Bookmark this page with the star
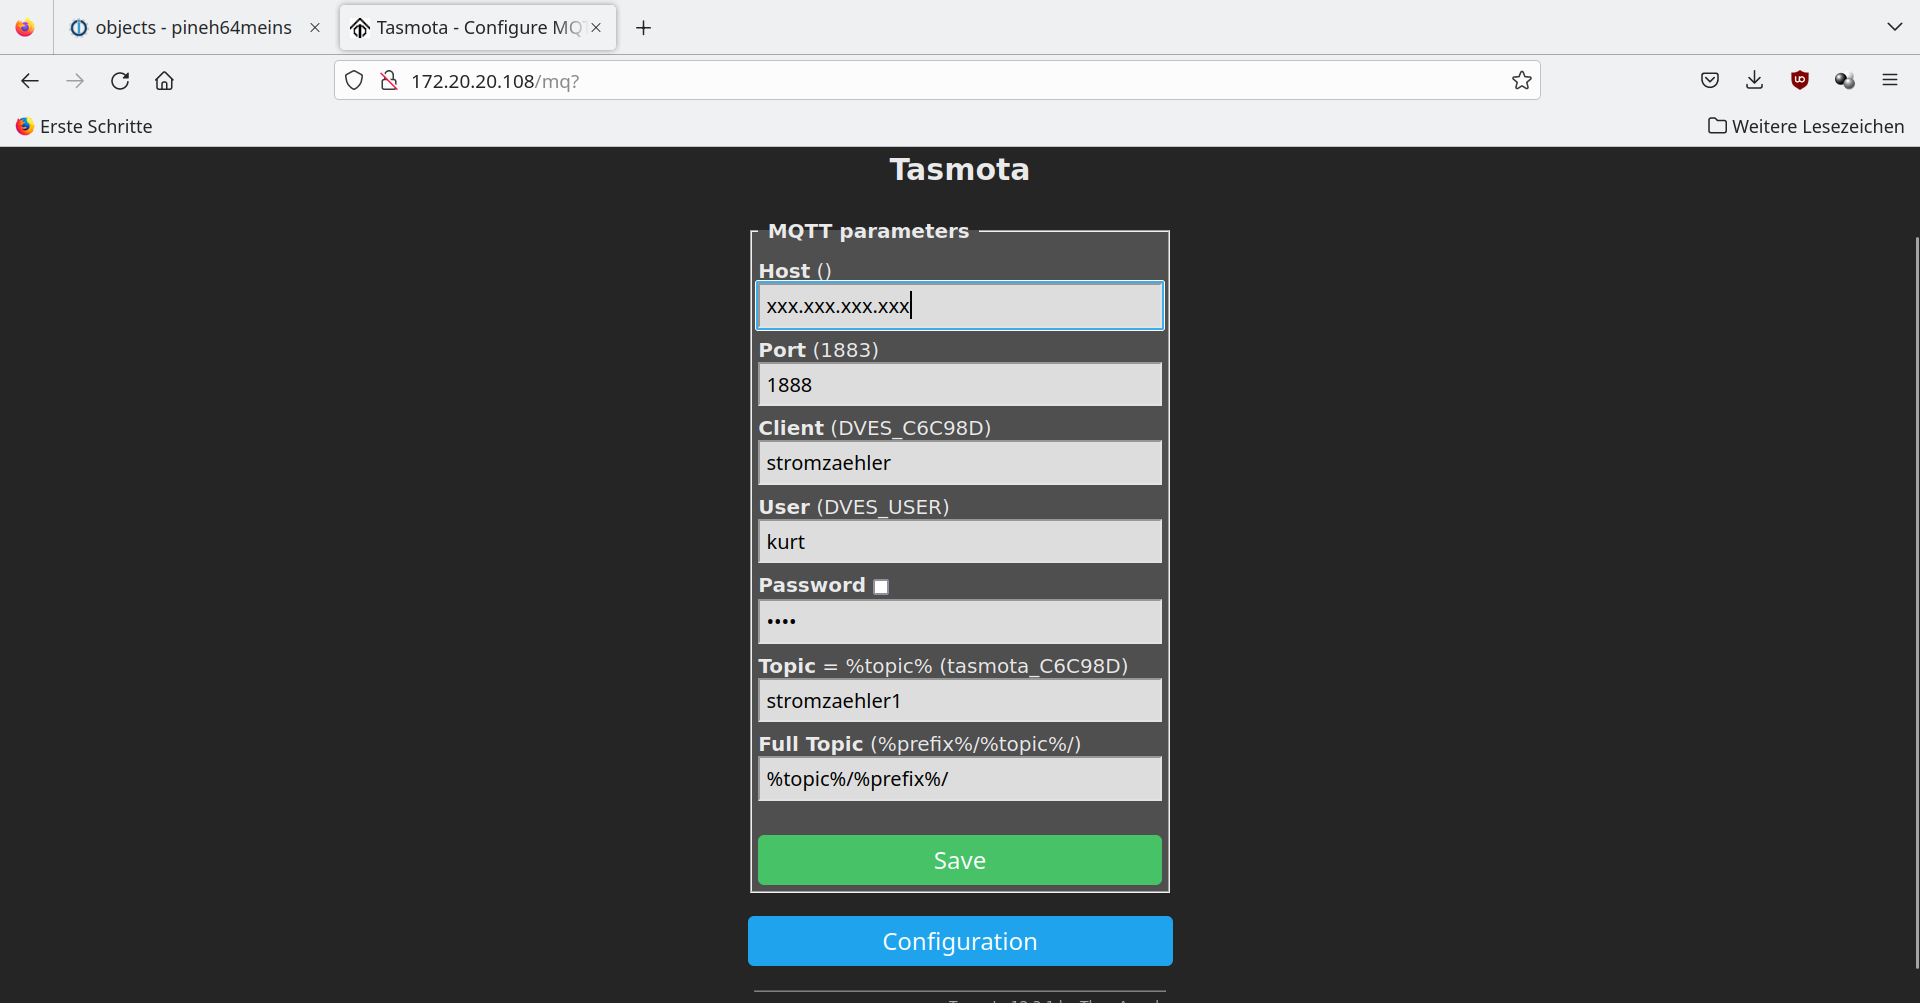 pyautogui.click(x=1522, y=81)
